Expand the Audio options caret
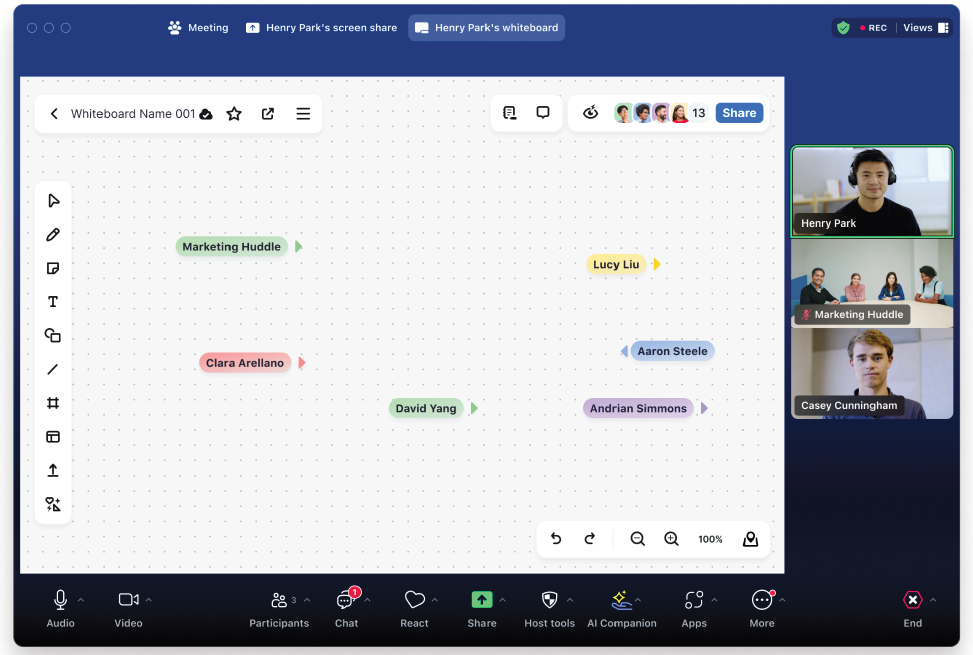Image resolution: width=973 pixels, height=655 pixels. coord(81,600)
